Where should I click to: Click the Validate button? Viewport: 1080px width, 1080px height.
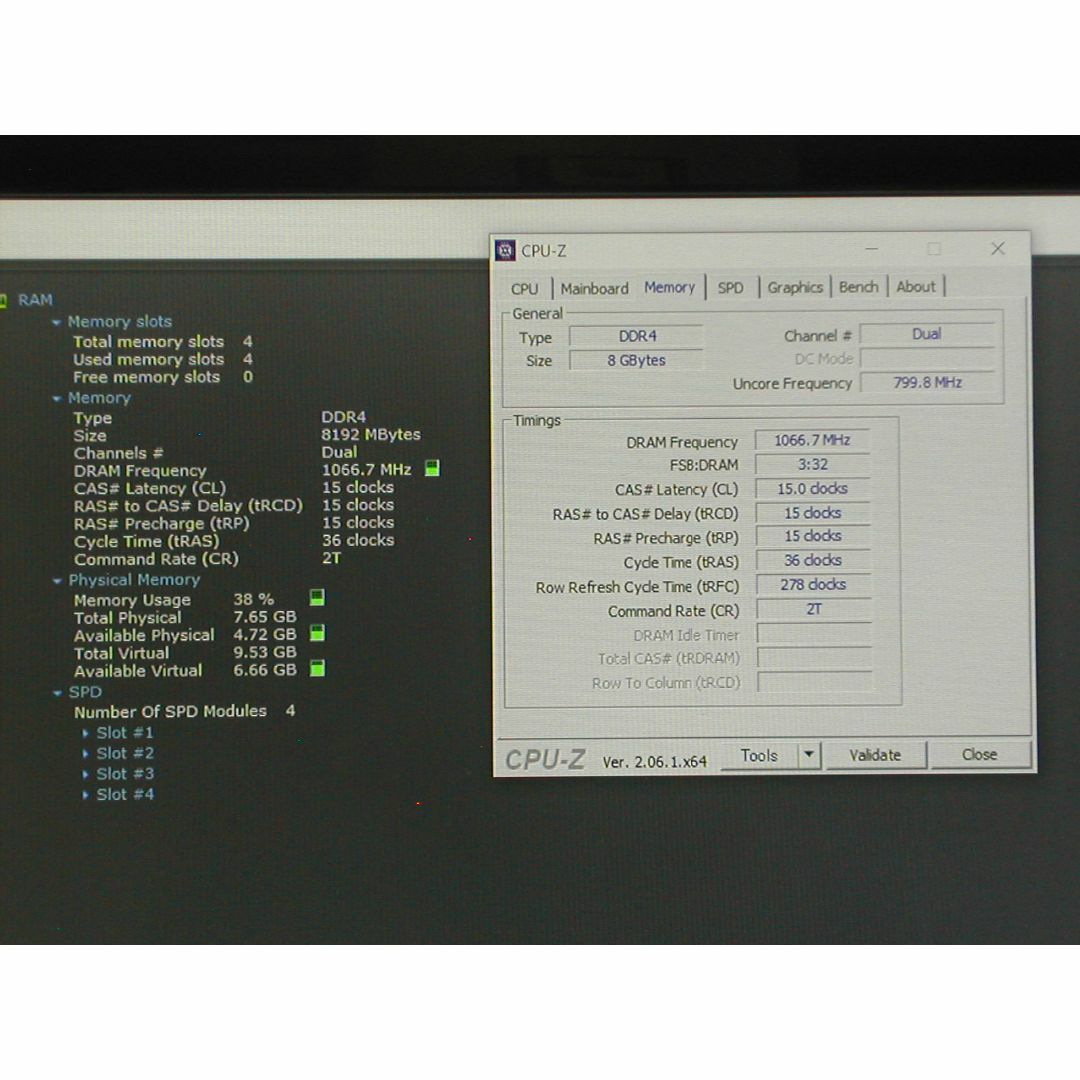pyautogui.click(x=875, y=755)
